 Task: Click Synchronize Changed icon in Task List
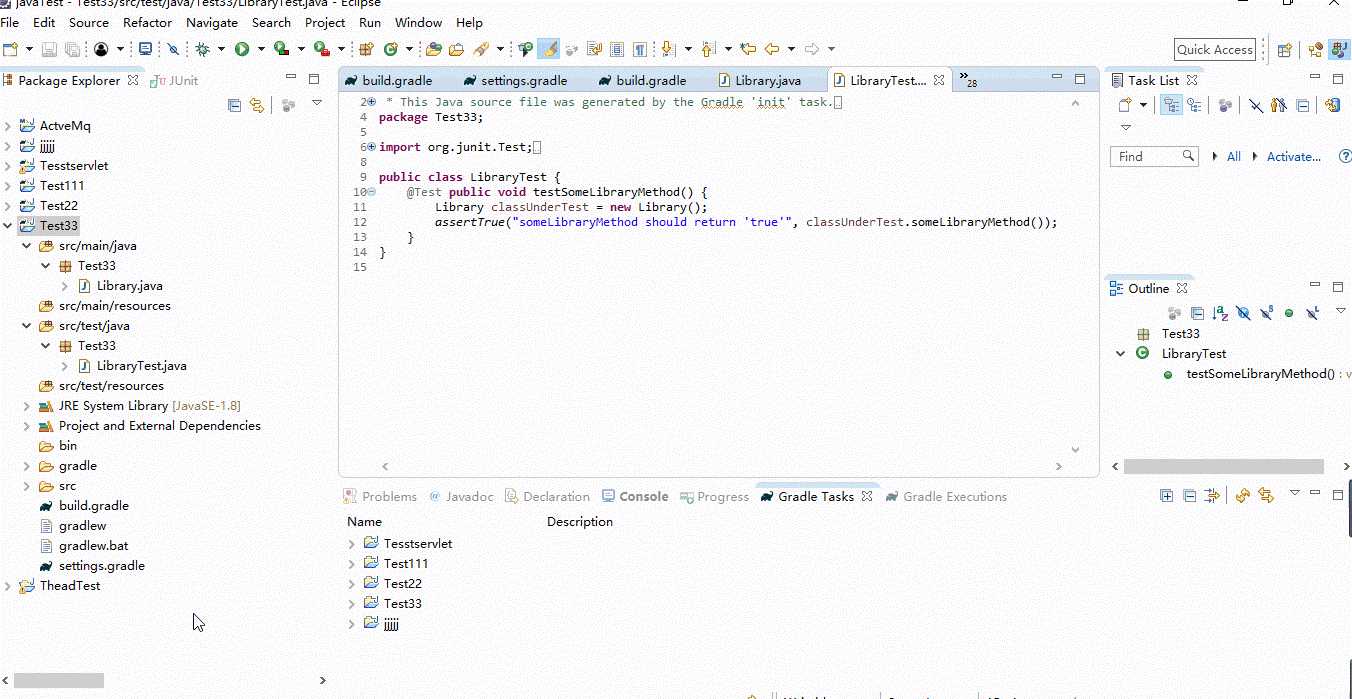(1332, 105)
